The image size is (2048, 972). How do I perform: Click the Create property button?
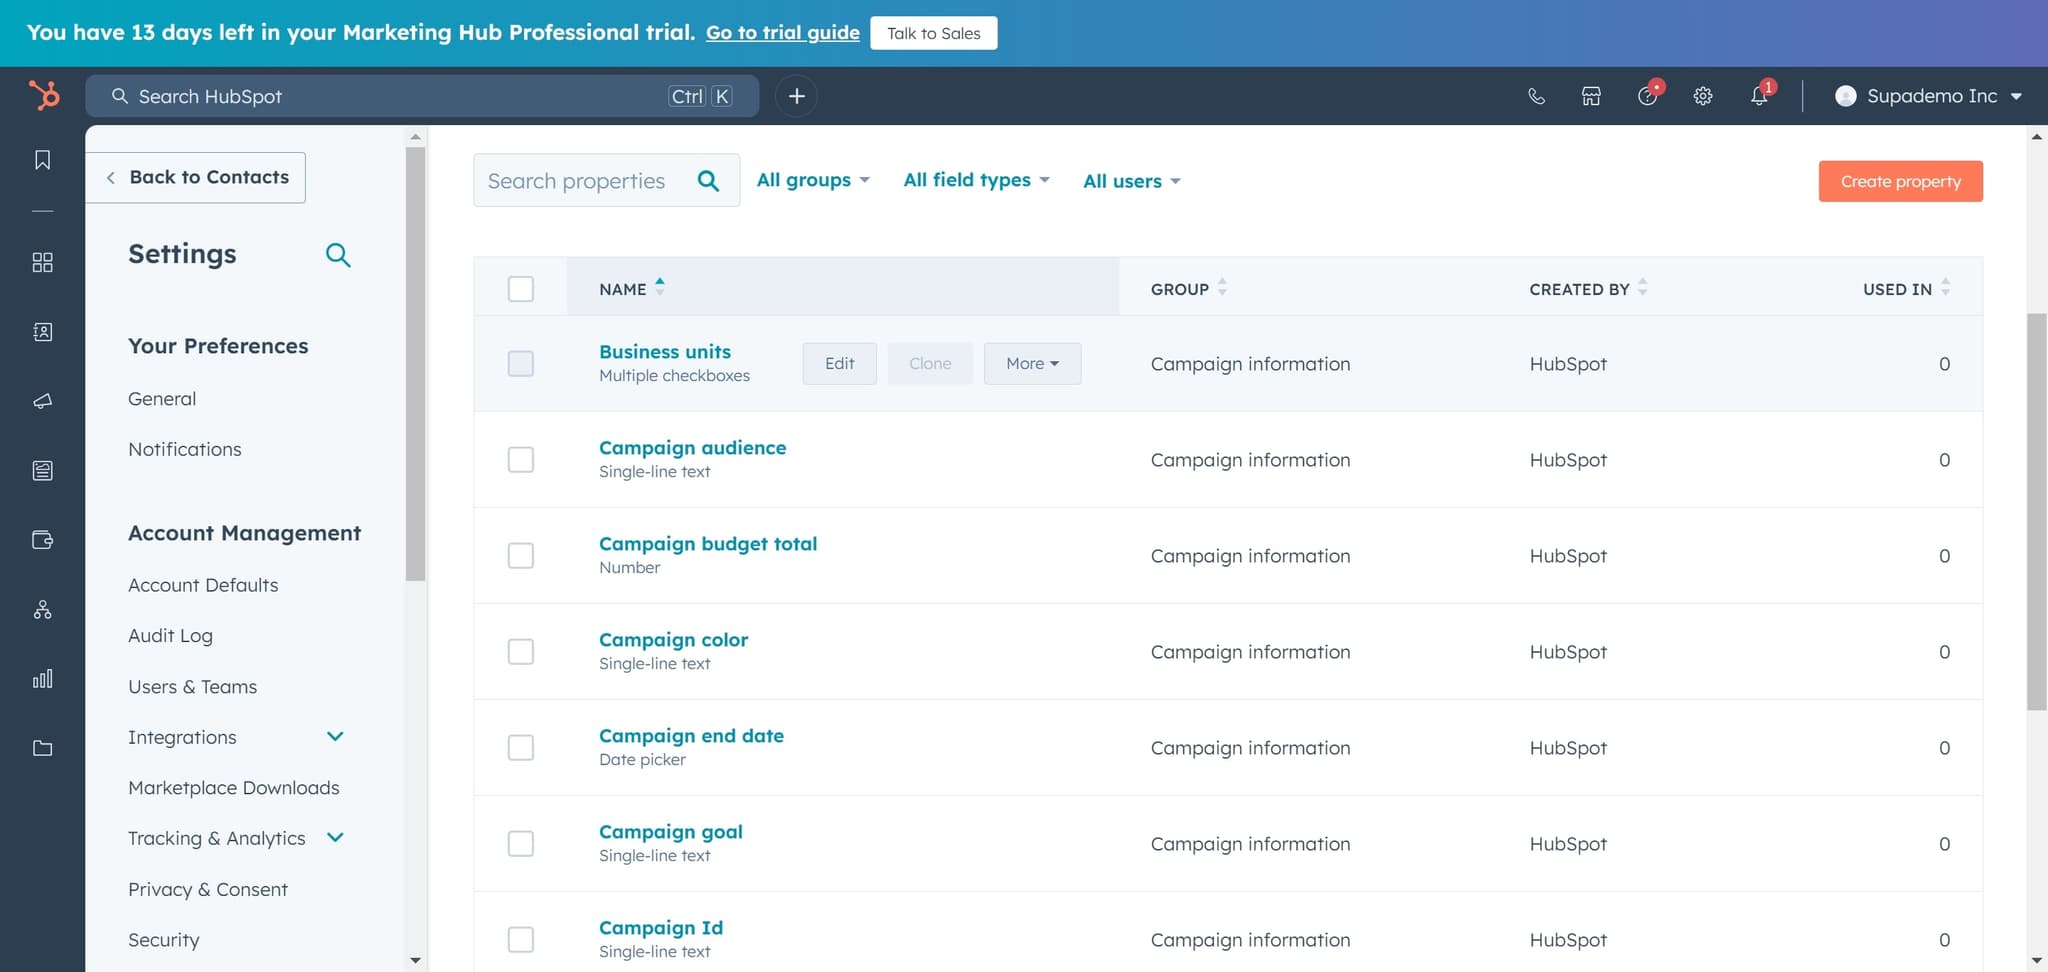tap(1900, 181)
